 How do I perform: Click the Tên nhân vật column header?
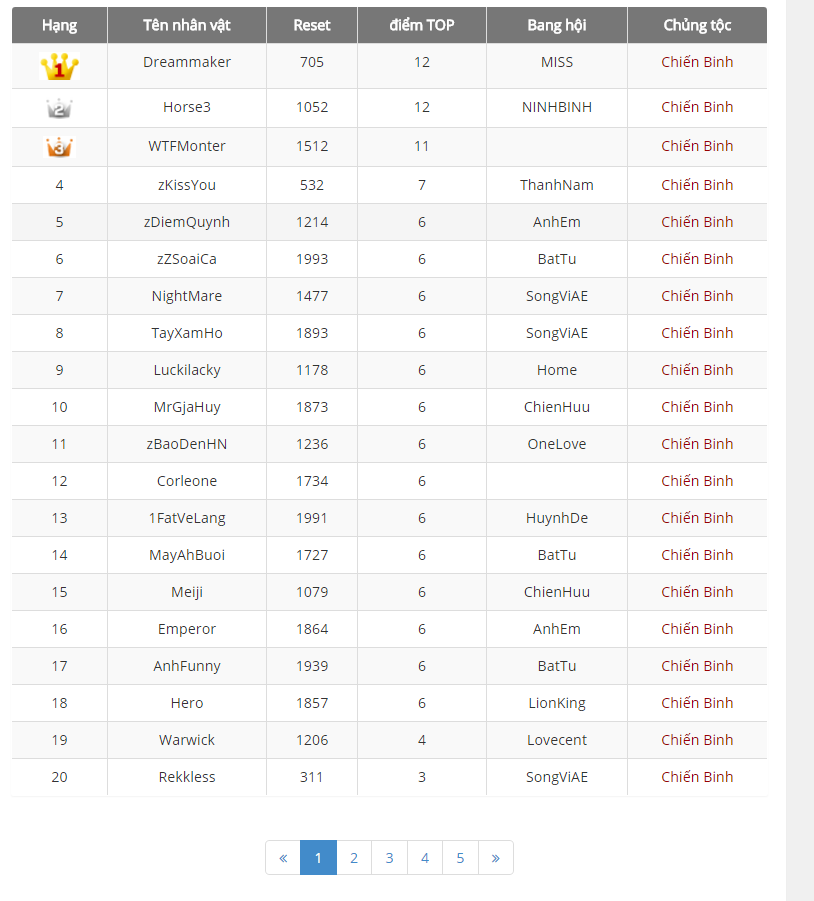coord(187,25)
